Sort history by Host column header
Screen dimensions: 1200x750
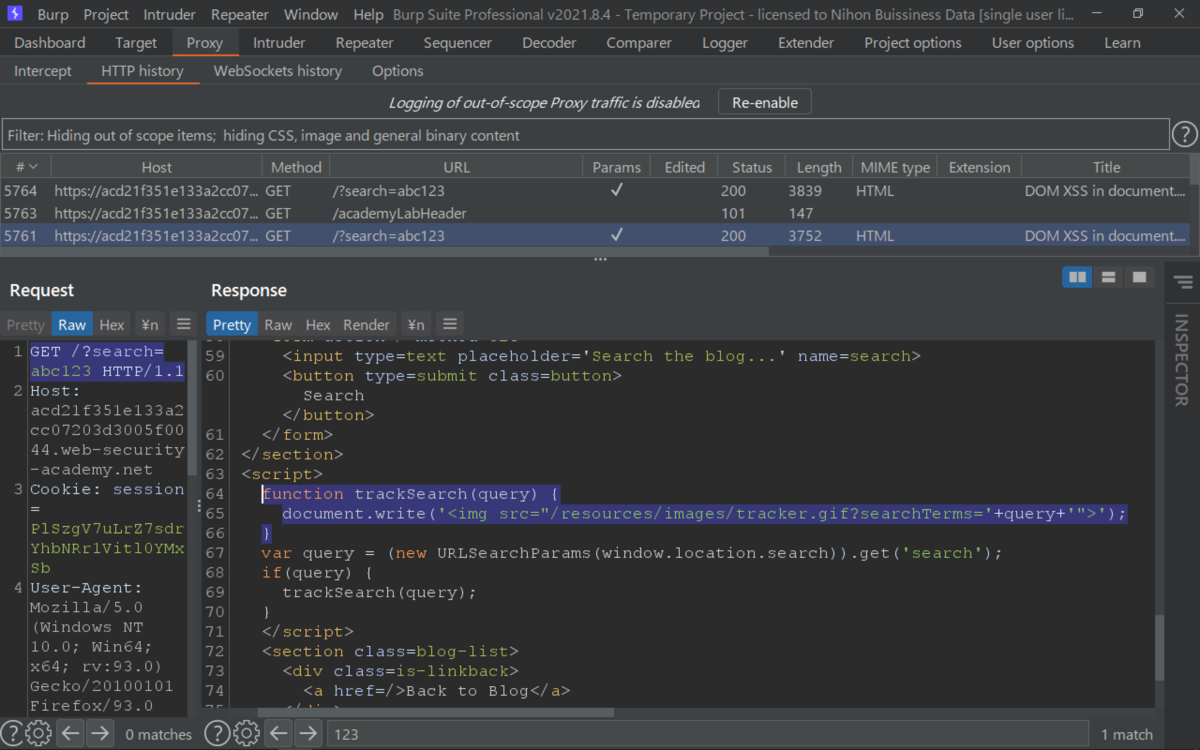[156, 167]
